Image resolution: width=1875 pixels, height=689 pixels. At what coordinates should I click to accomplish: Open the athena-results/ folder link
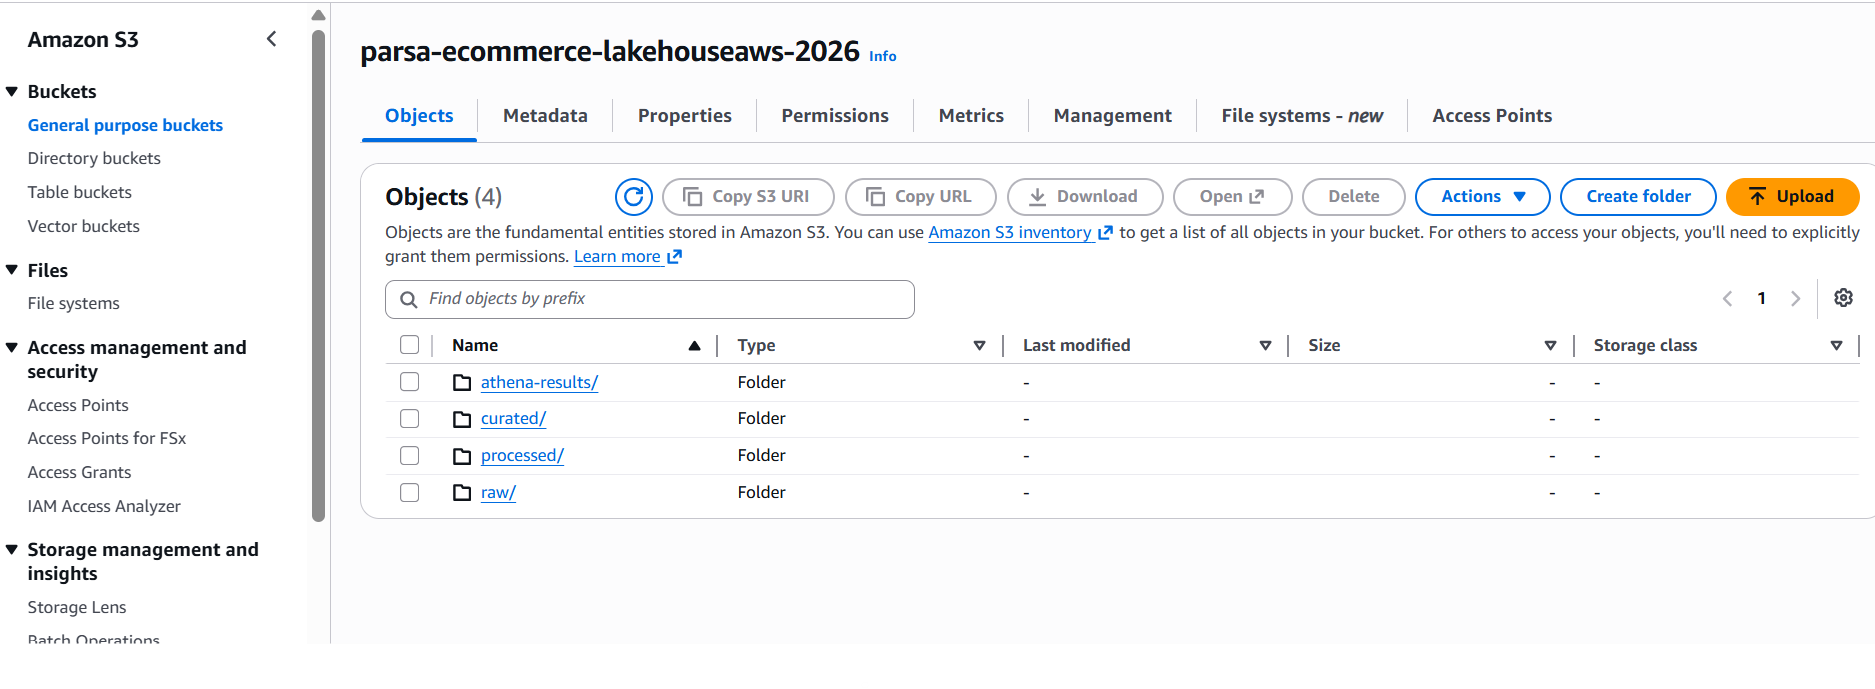[x=539, y=382]
